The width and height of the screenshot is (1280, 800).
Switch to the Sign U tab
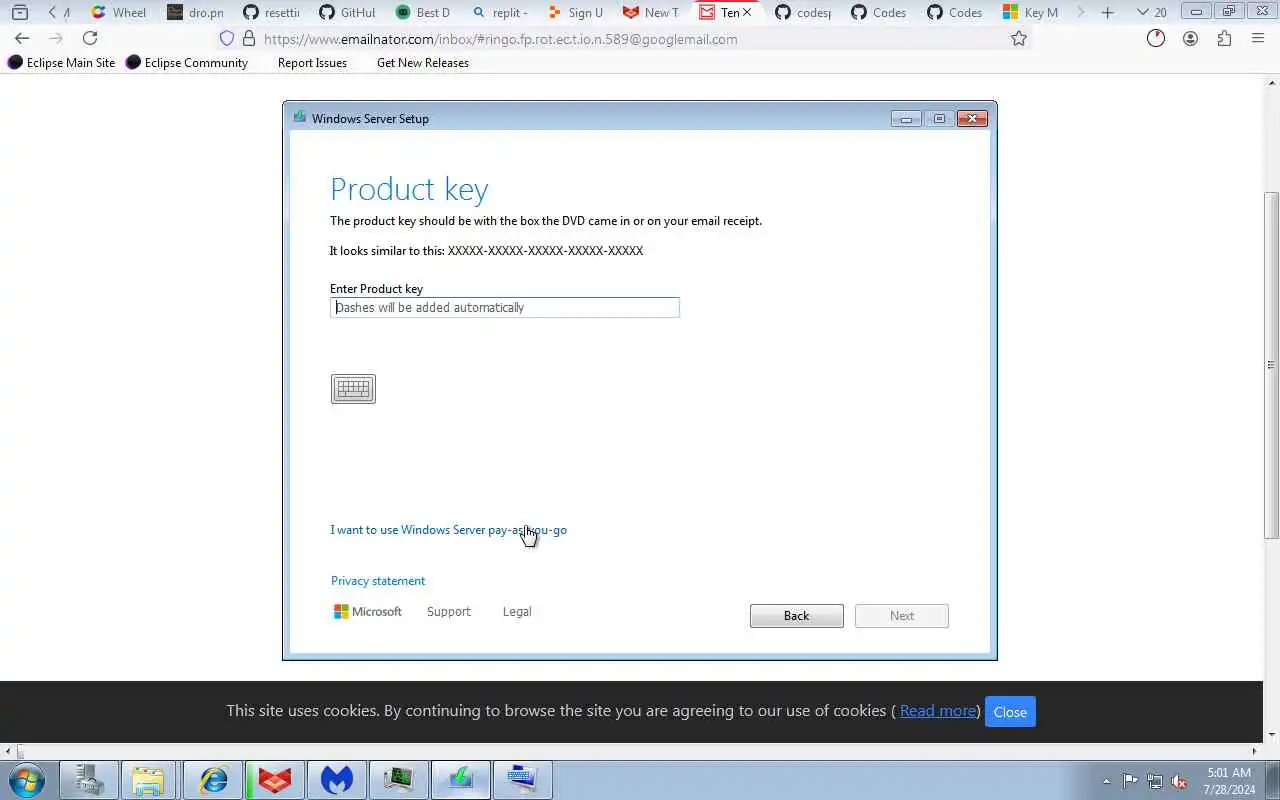(576, 12)
